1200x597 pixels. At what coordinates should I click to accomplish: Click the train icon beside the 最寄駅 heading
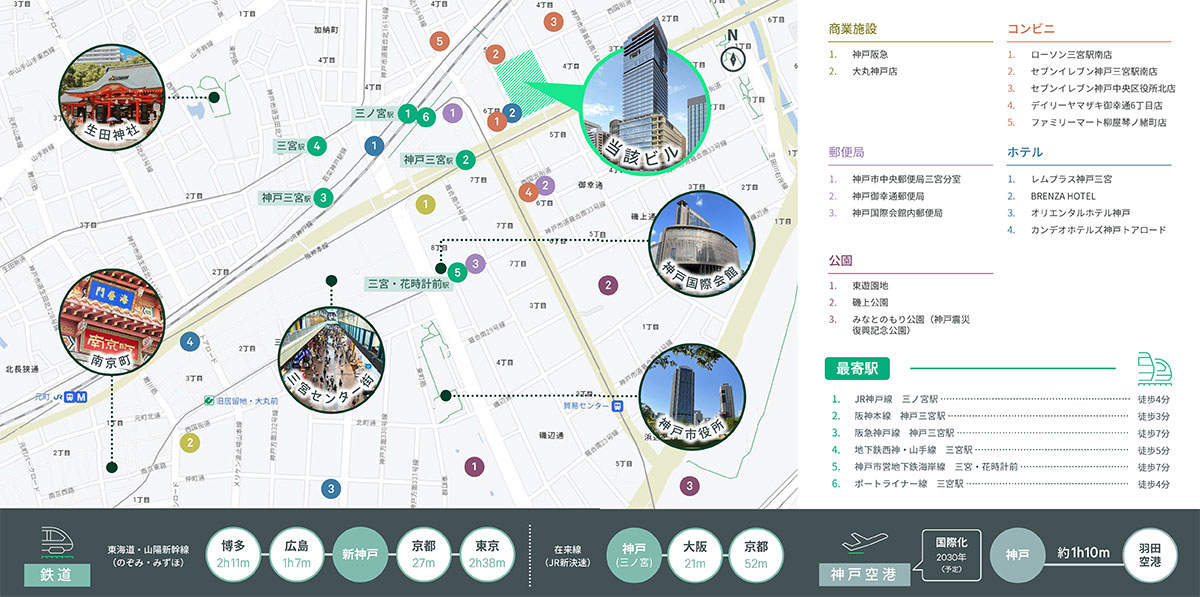pos(1152,368)
